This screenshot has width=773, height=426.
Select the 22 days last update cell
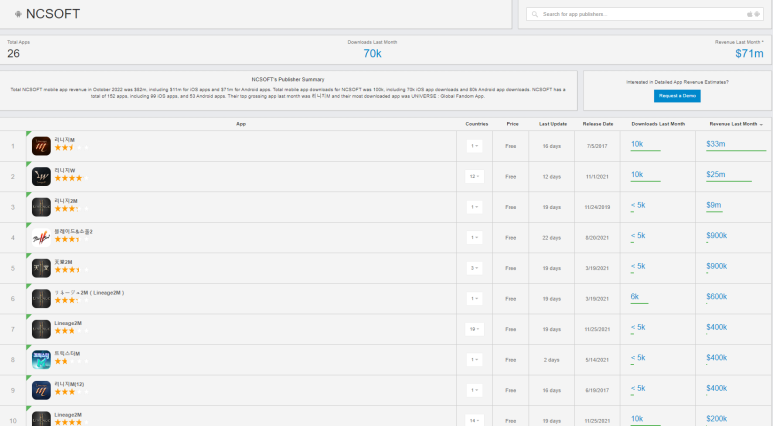pyautogui.click(x=551, y=238)
